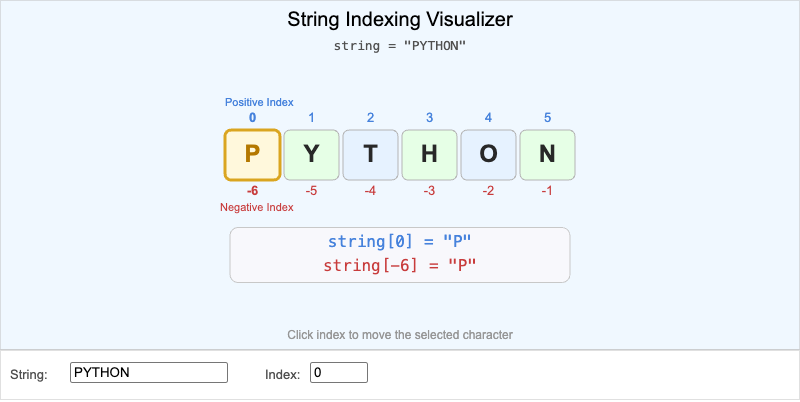Select positive index 4 above O
The image size is (800, 402).
click(488, 118)
